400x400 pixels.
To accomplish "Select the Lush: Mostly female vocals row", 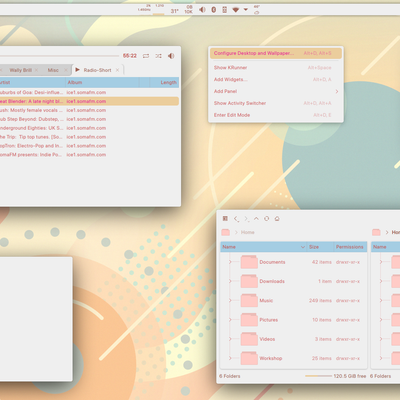I will [89, 110].
